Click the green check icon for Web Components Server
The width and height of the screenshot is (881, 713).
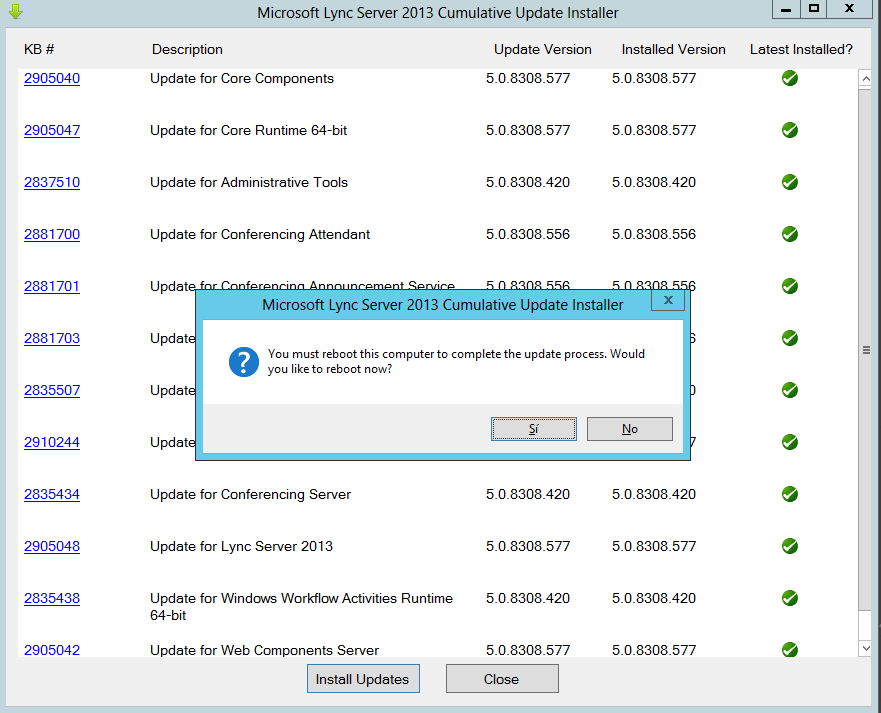pos(789,650)
